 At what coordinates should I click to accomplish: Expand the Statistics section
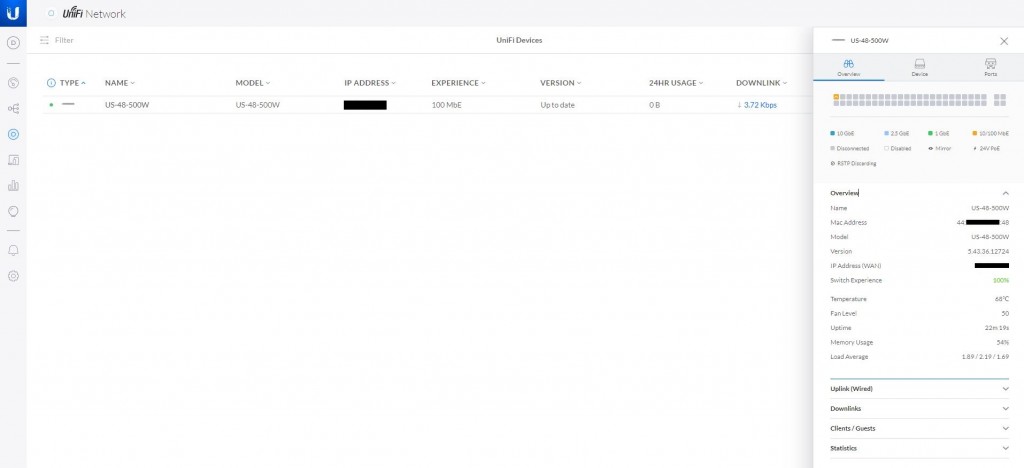pos(919,448)
